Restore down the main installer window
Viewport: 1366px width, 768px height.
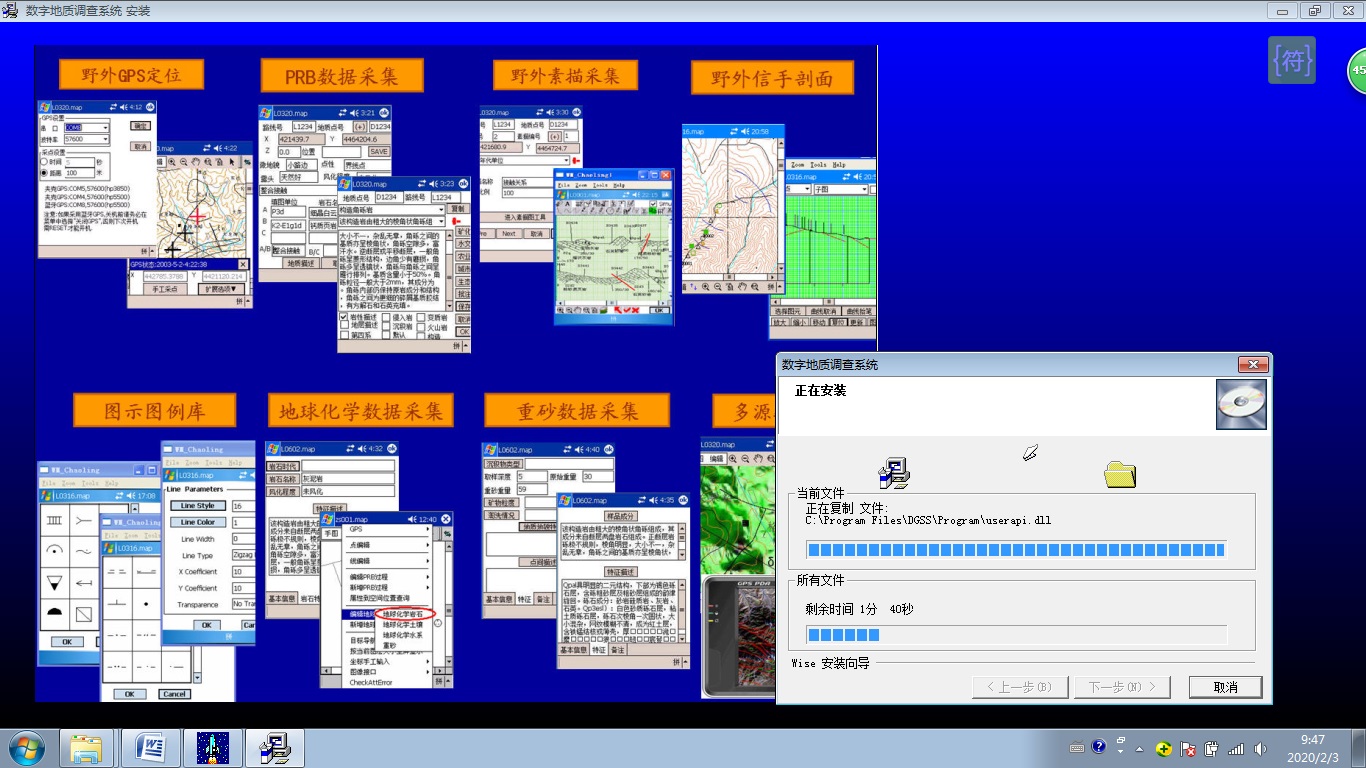click(x=1314, y=10)
